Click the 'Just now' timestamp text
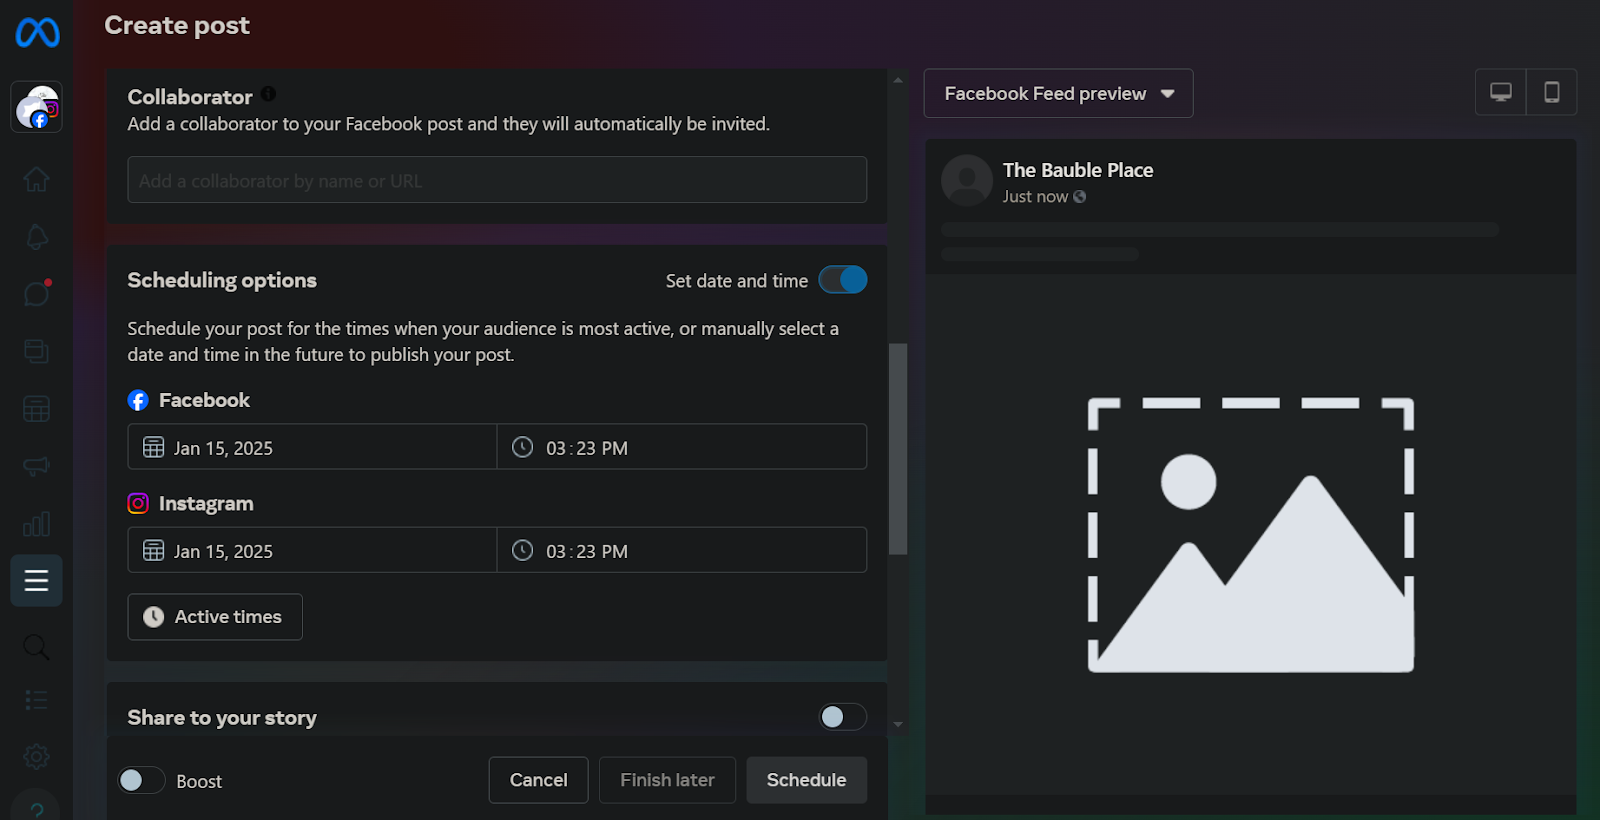 tap(1035, 197)
